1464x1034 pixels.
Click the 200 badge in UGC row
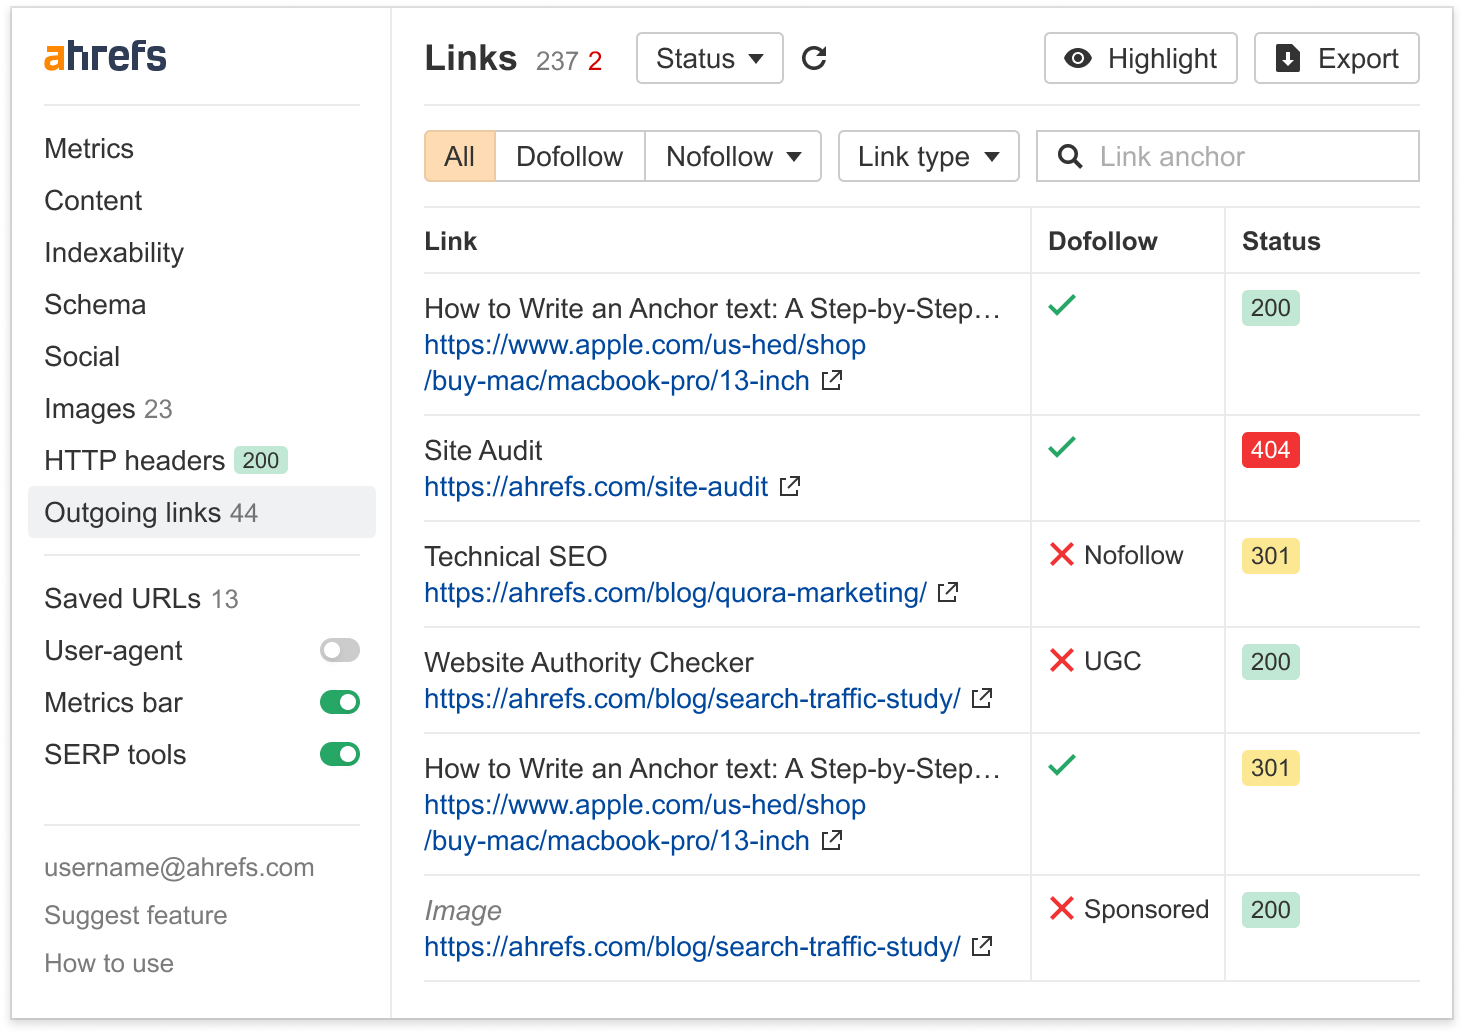coord(1271,661)
